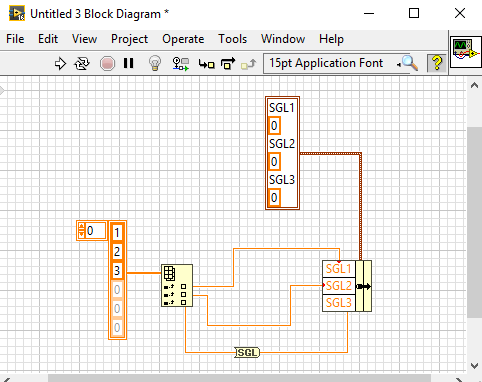482x382 pixels.
Task: Click the array index stepper control
Action: [x=81, y=231]
